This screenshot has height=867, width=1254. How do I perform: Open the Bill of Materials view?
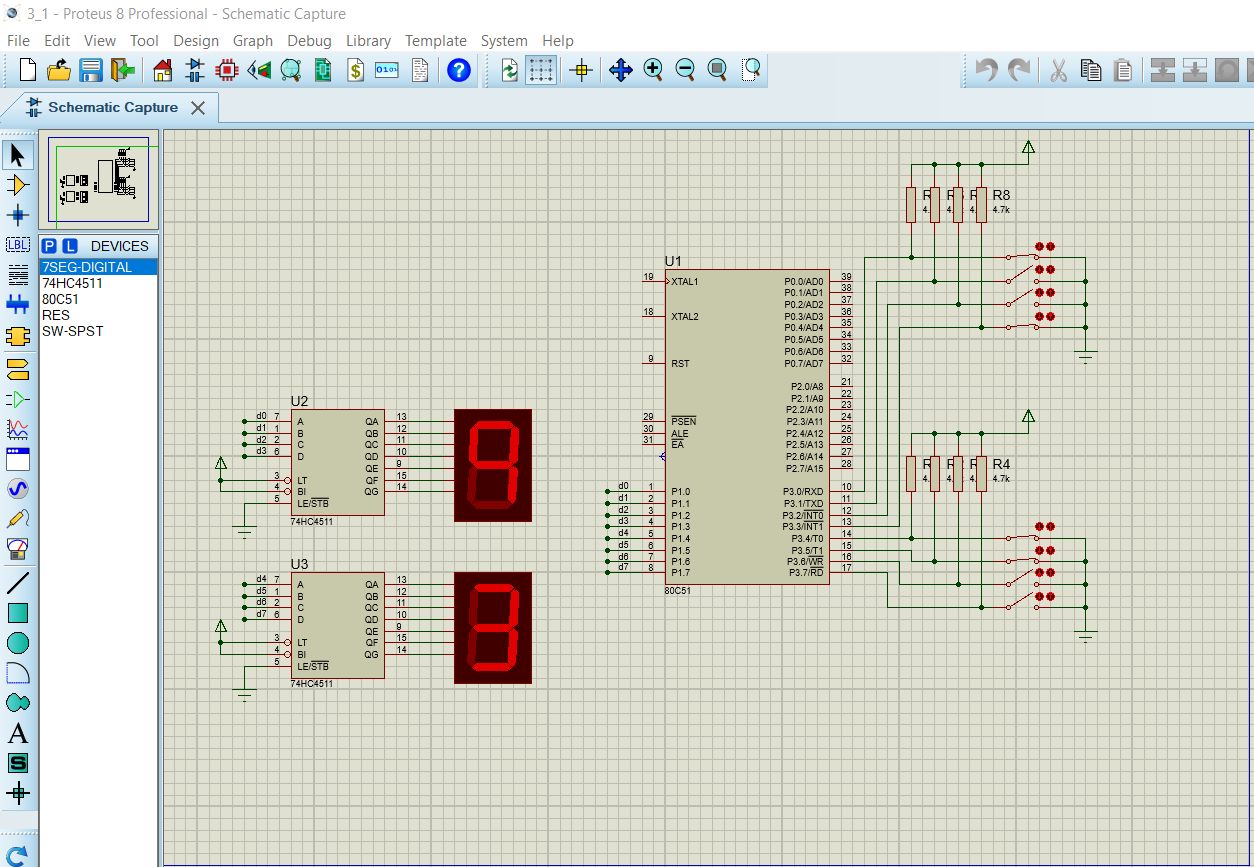pos(355,70)
